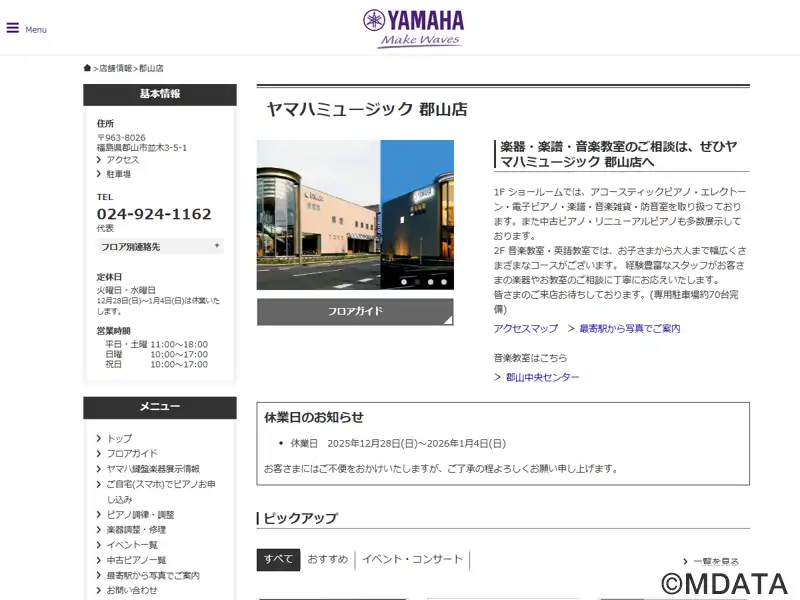Select second carousel dot on store photo

pos(417,282)
